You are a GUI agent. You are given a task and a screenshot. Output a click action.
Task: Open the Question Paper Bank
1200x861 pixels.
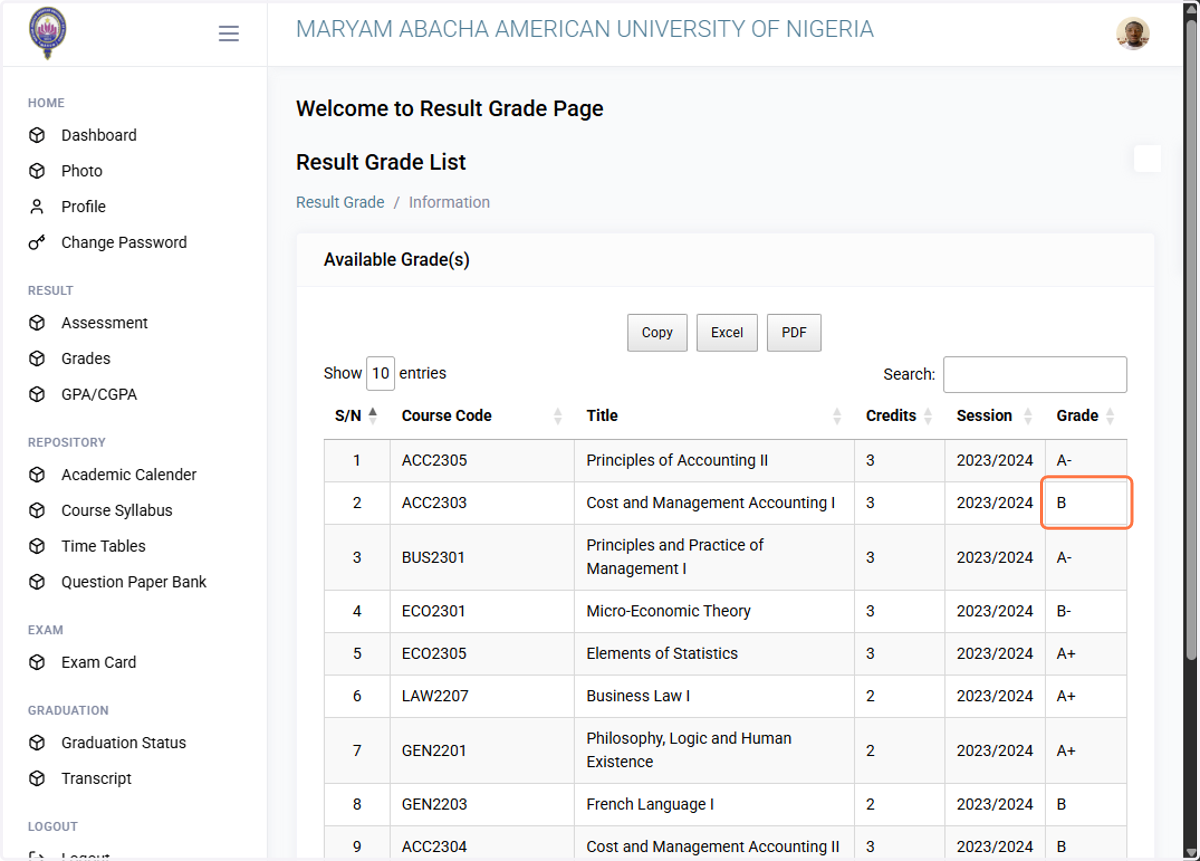pos(134,583)
